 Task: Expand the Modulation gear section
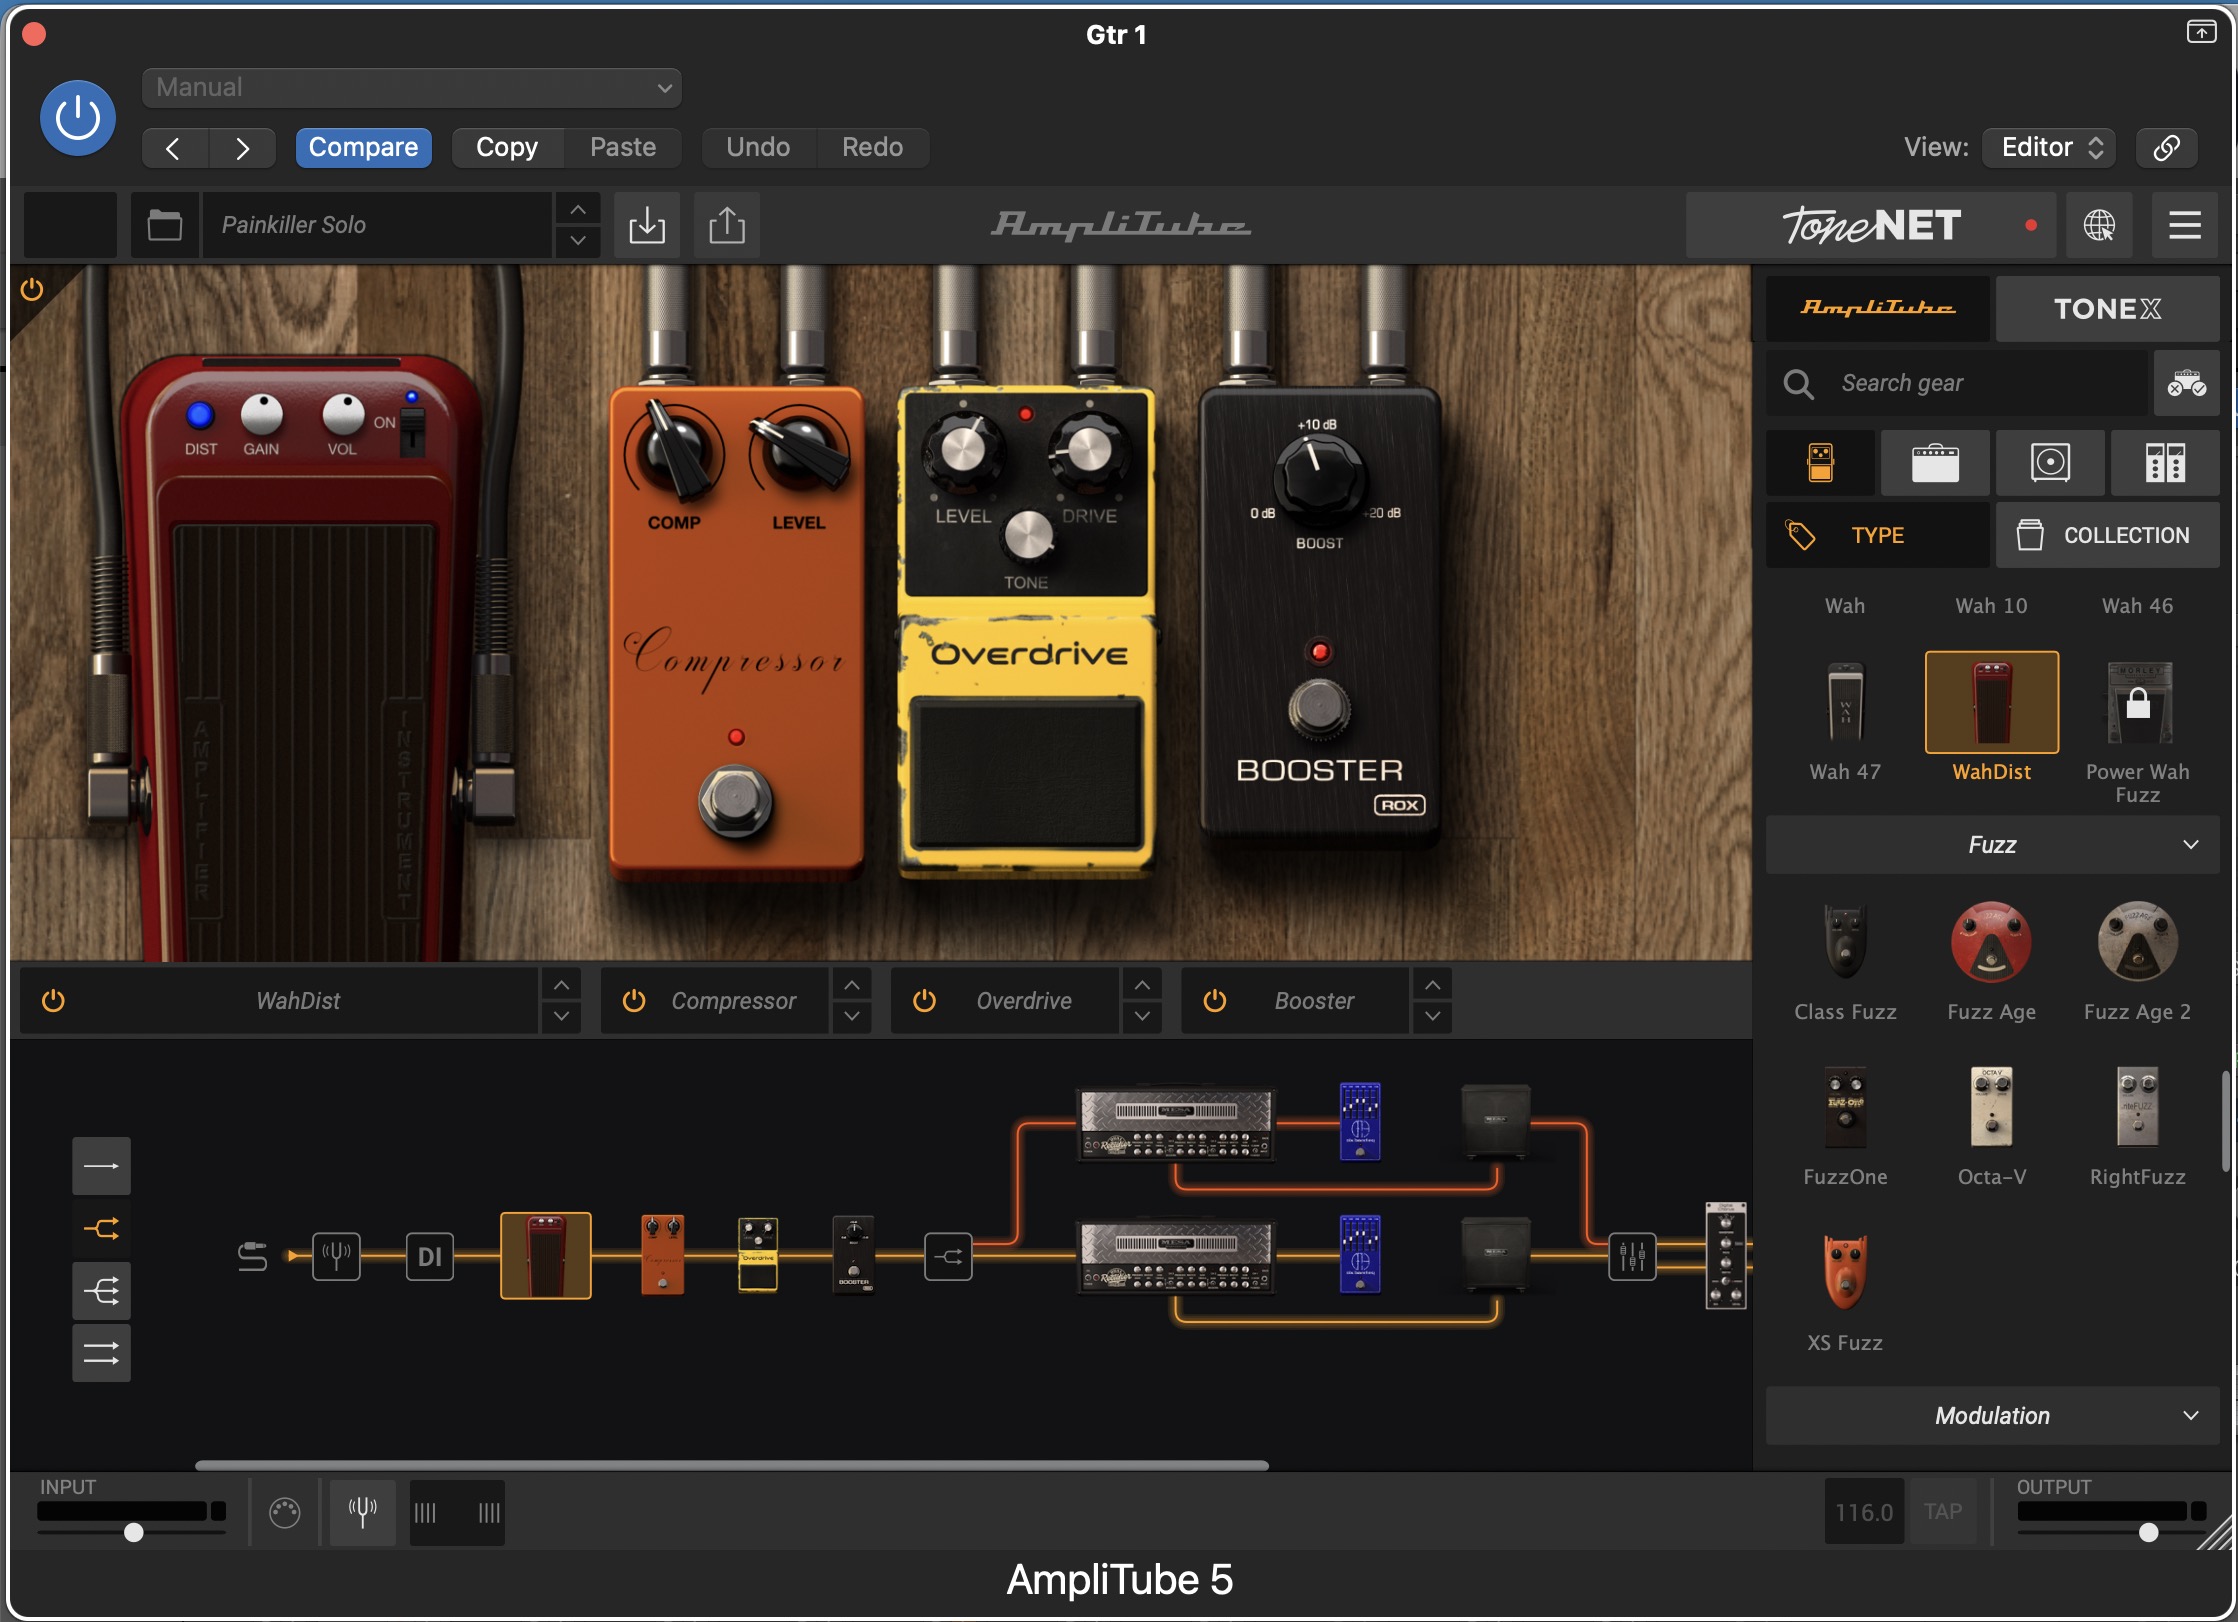(x=1992, y=1415)
